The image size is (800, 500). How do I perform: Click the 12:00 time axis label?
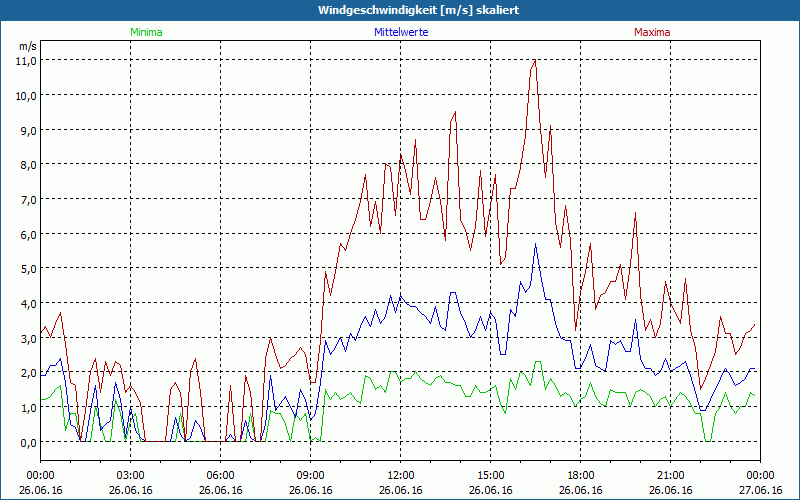pos(401,476)
